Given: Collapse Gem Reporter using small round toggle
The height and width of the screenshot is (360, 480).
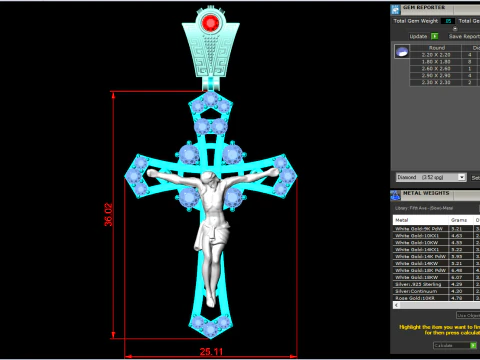Looking at the screenshot, I should pos(455,29).
